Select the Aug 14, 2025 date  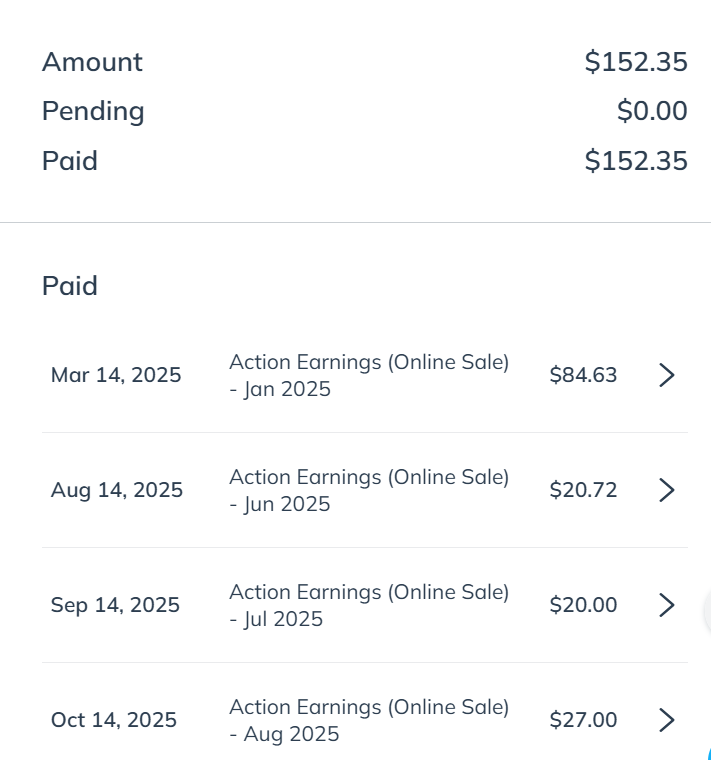(x=117, y=490)
